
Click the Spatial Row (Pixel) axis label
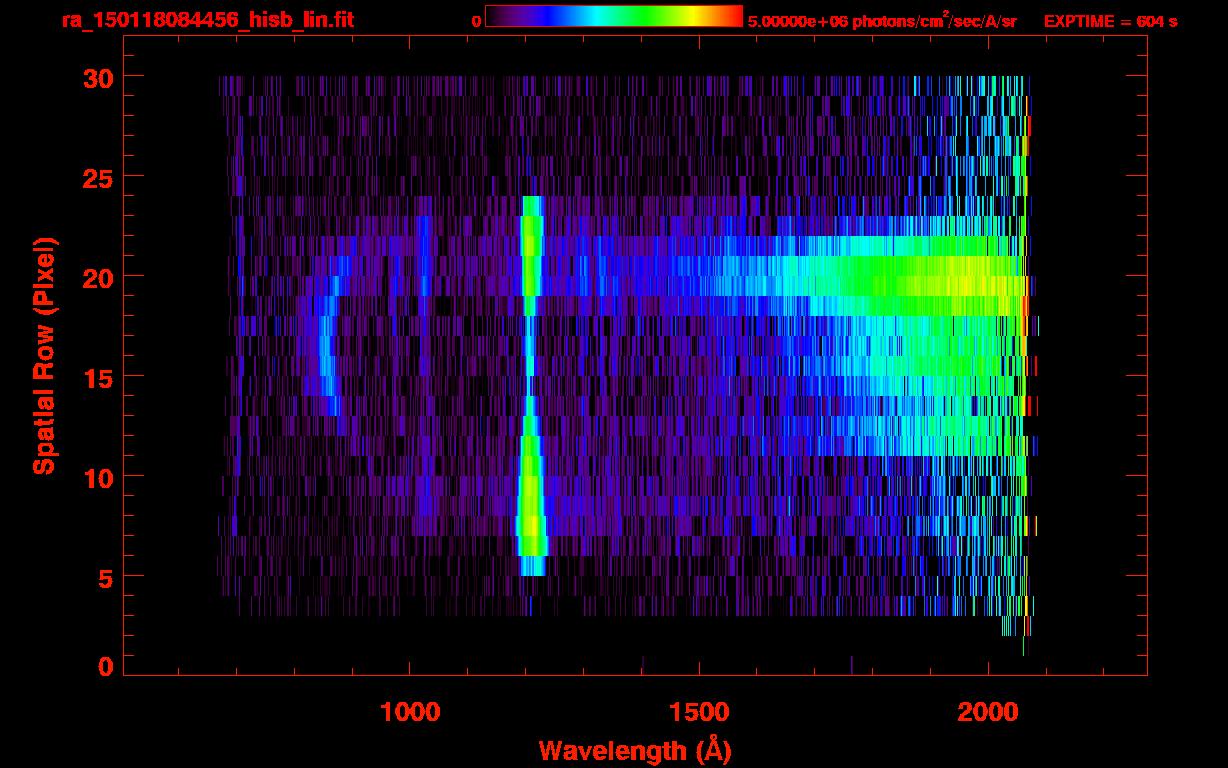point(44,355)
